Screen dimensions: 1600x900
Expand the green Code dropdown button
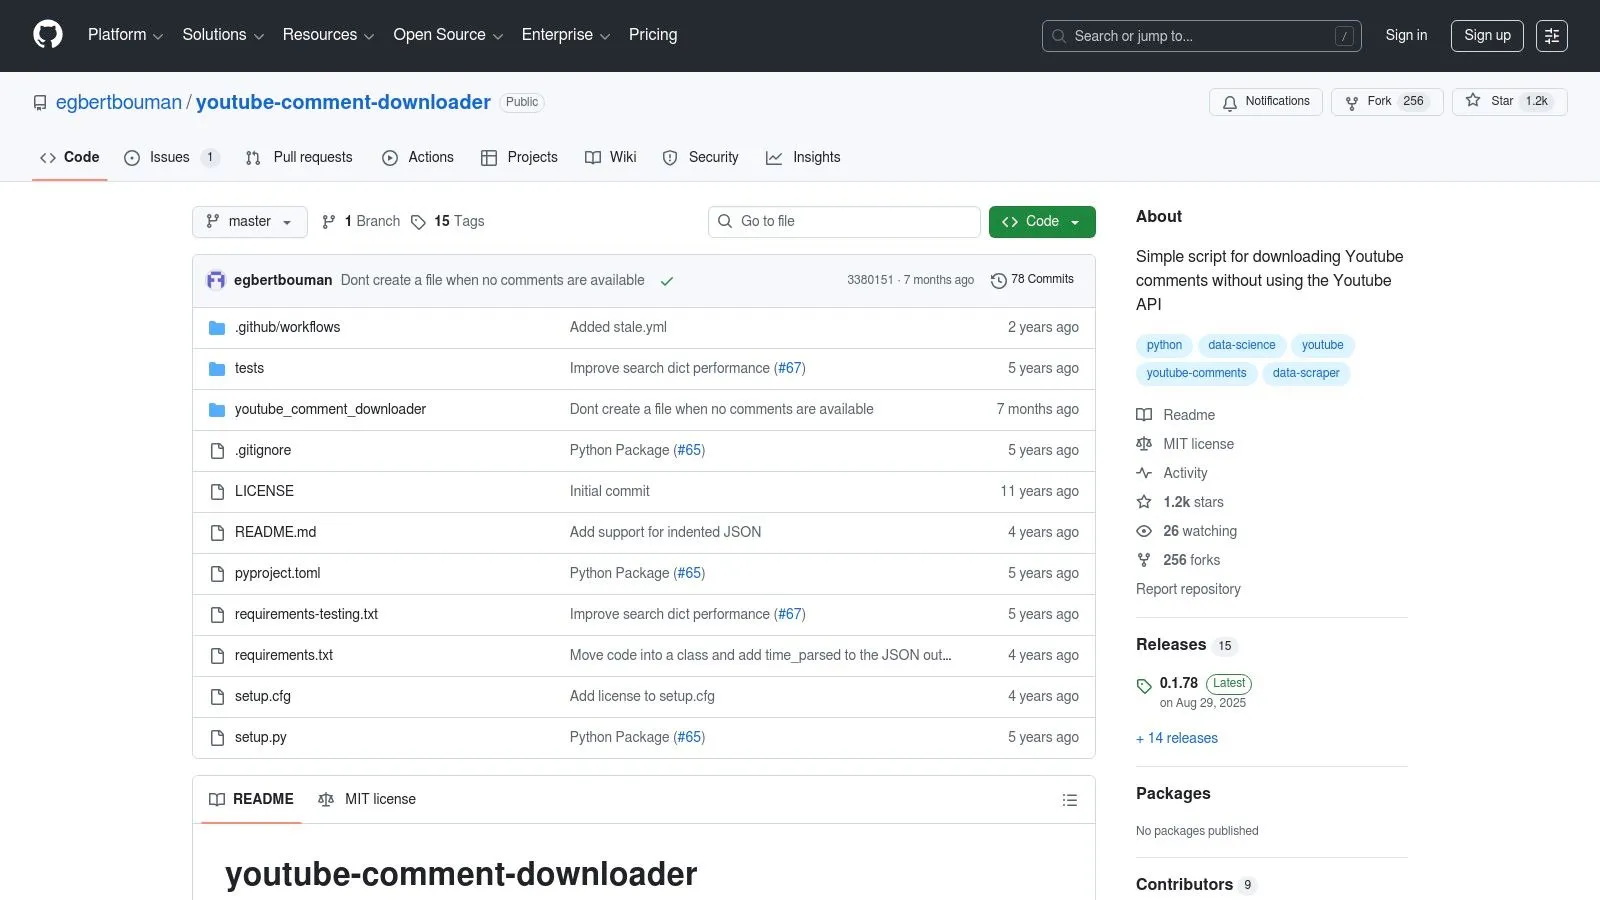tap(1041, 222)
